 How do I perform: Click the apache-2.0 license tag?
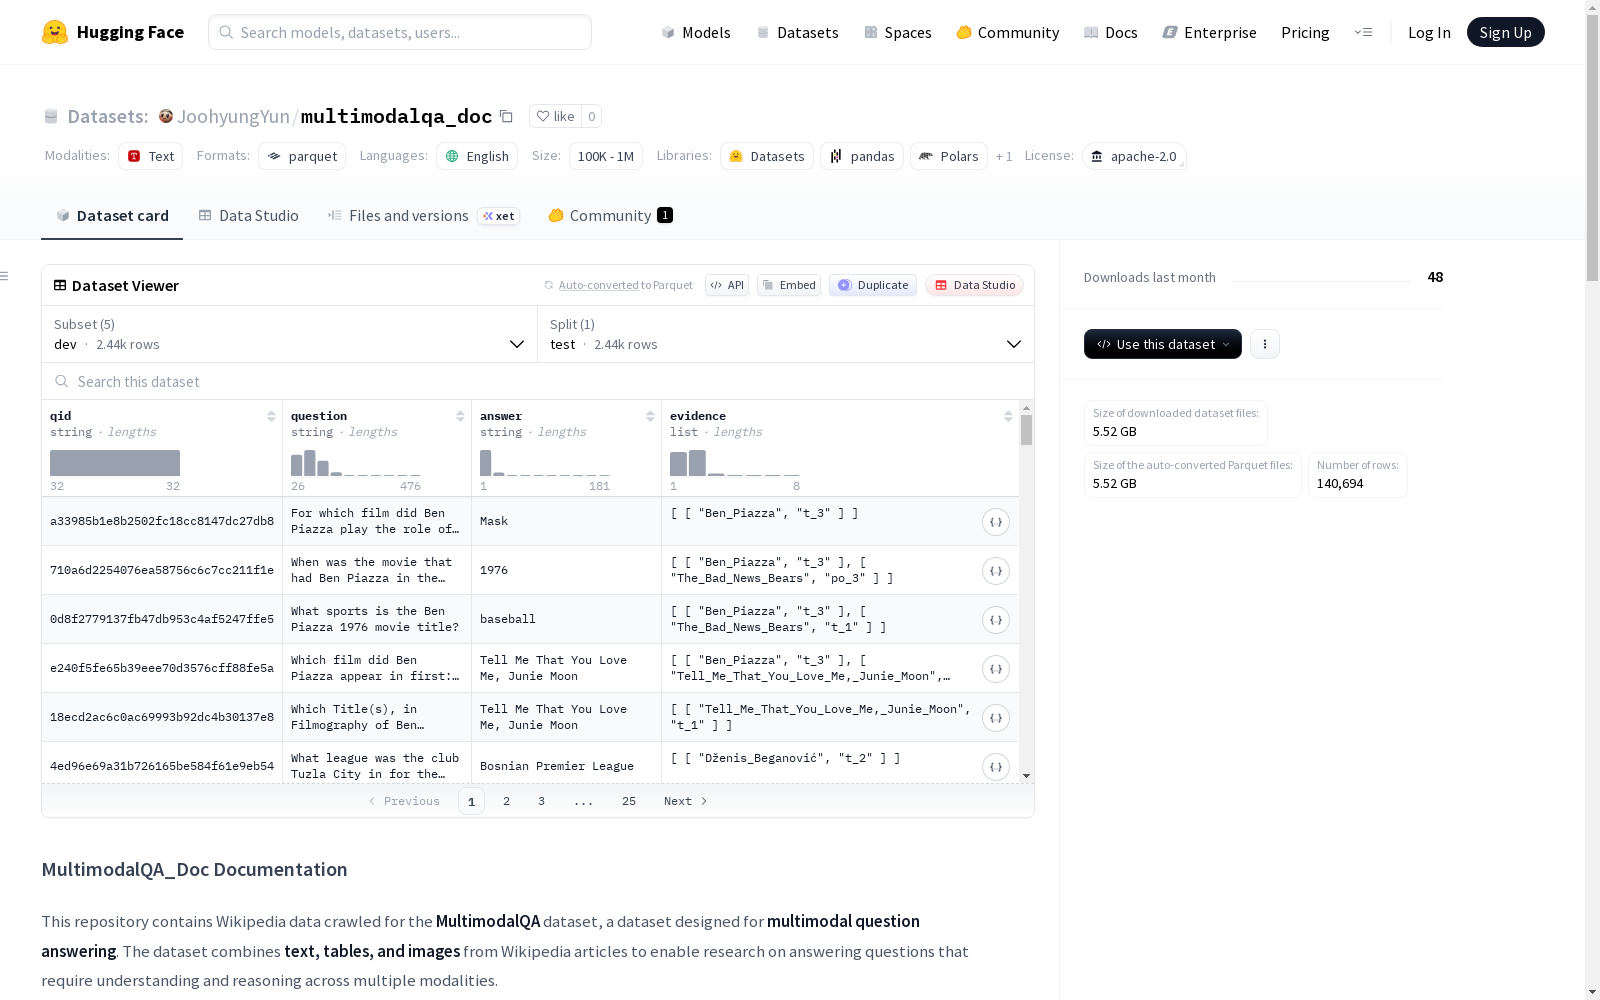(x=1134, y=156)
